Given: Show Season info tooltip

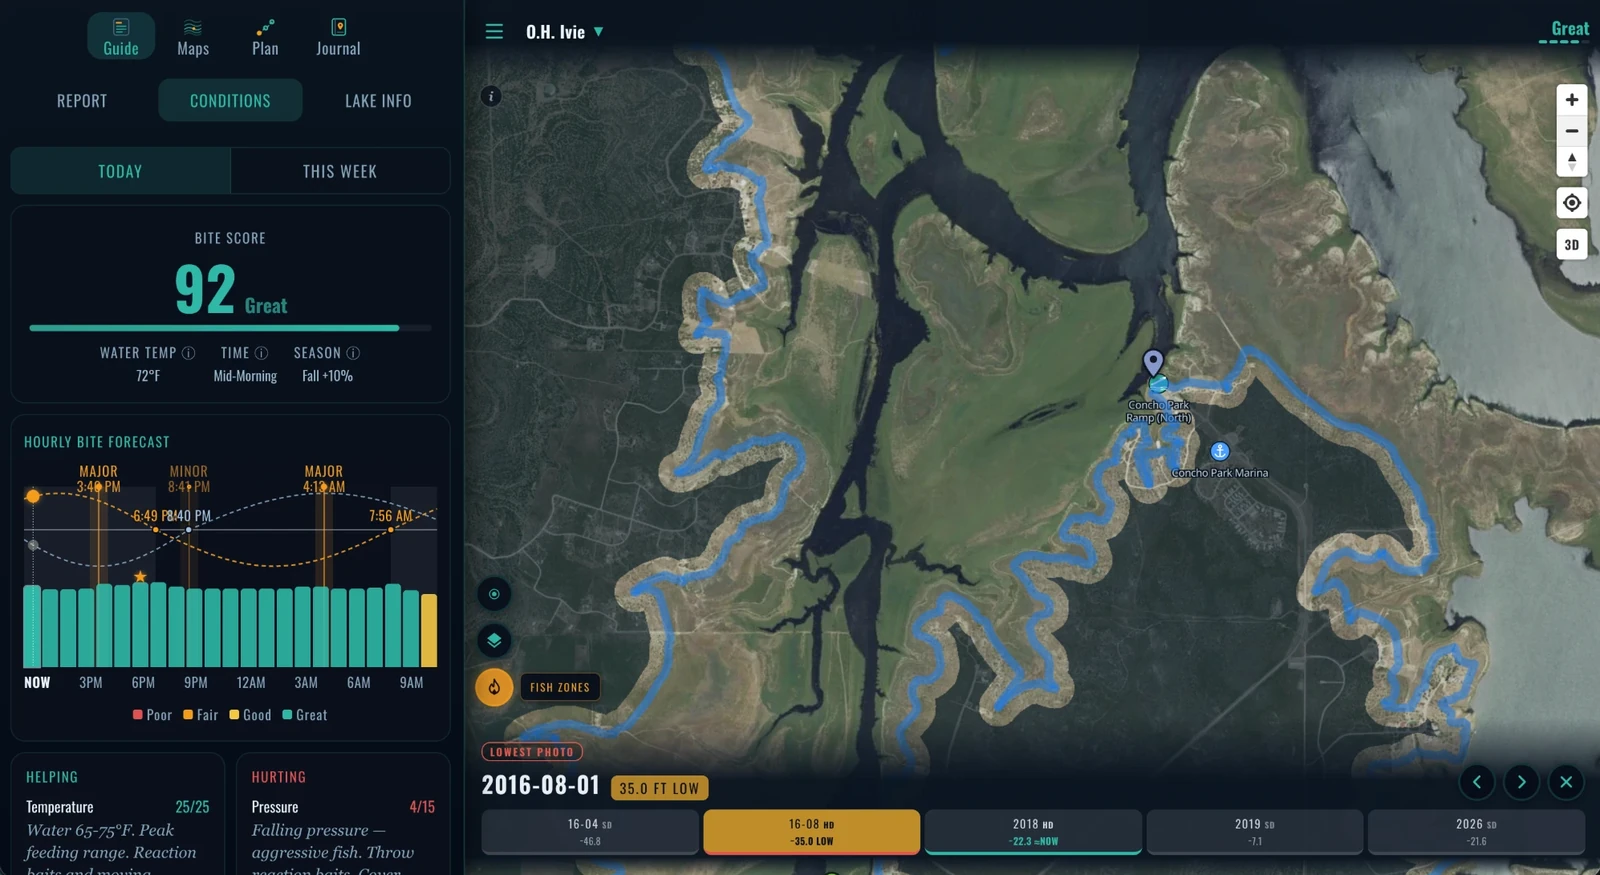Looking at the screenshot, I should (x=353, y=353).
